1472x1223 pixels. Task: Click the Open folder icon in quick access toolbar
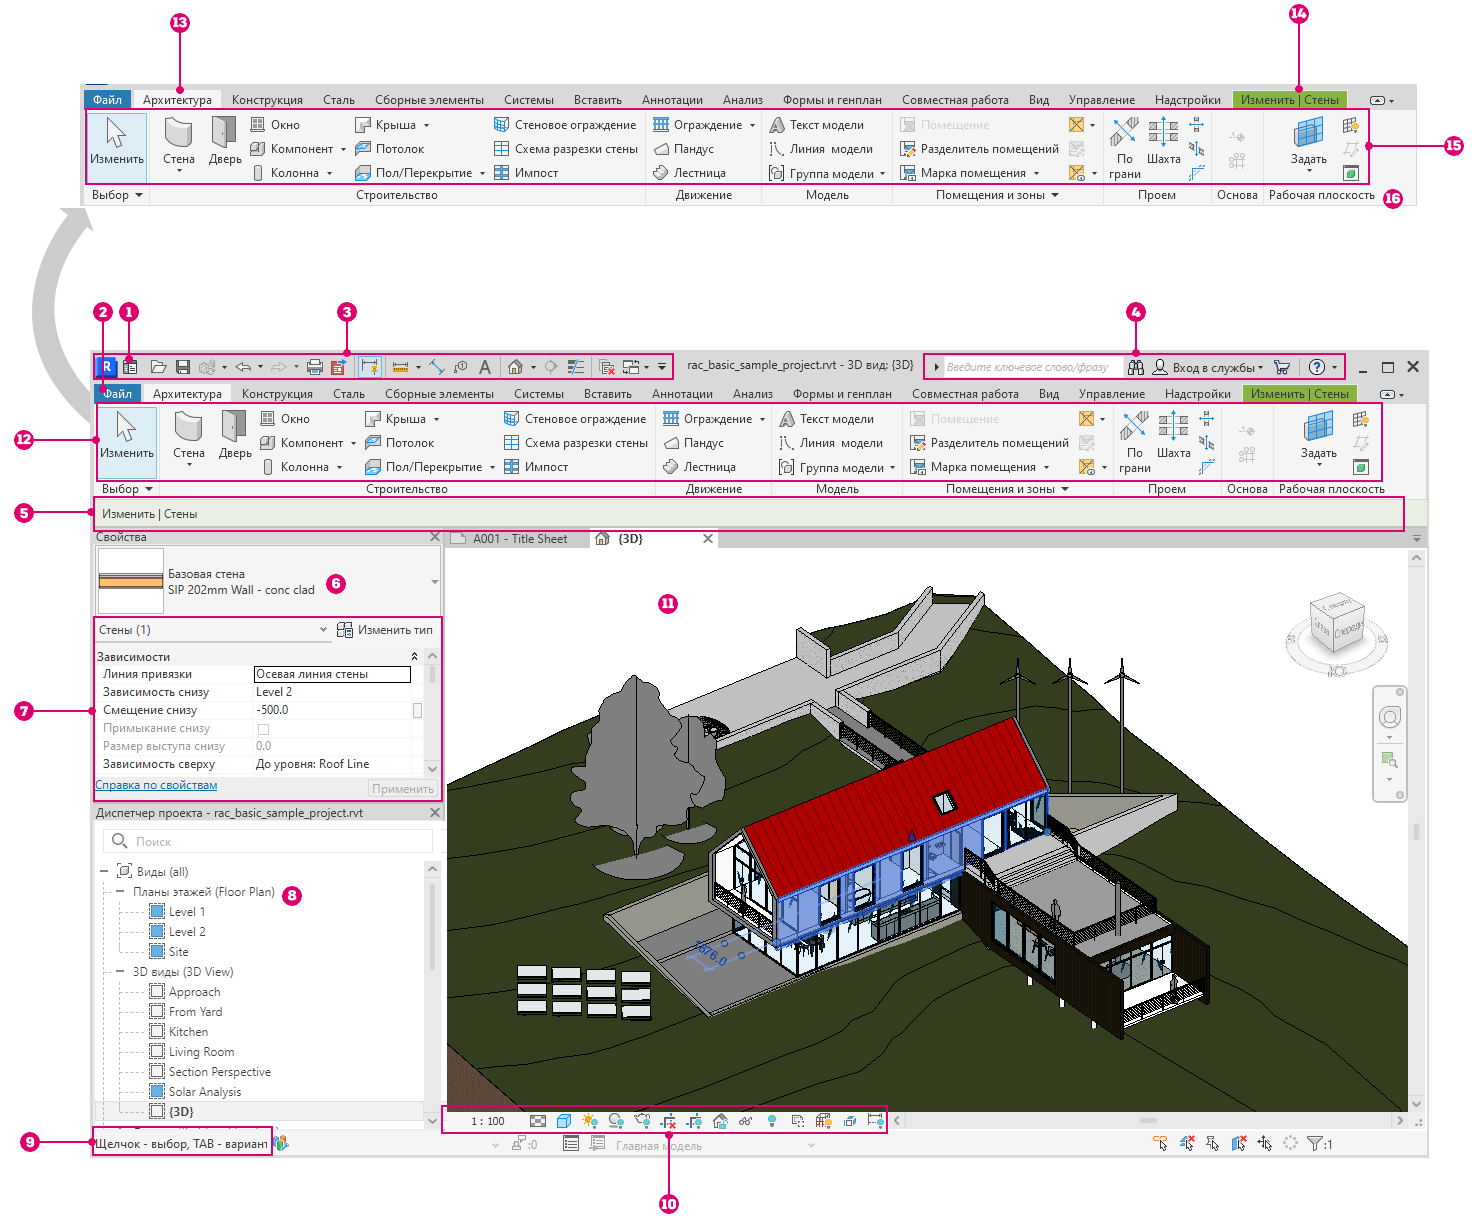[158, 367]
